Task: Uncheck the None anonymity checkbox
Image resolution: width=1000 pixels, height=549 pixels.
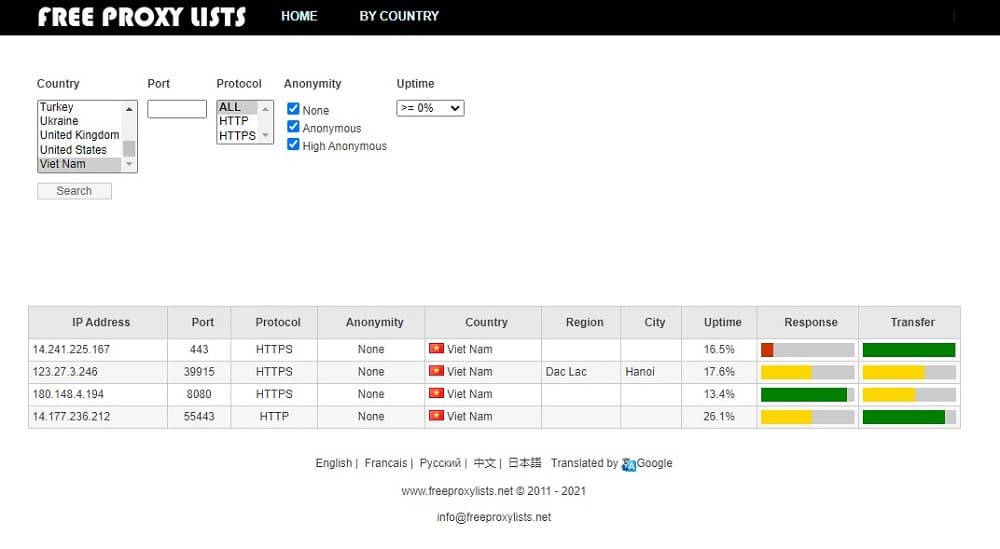Action: (x=293, y=109)
